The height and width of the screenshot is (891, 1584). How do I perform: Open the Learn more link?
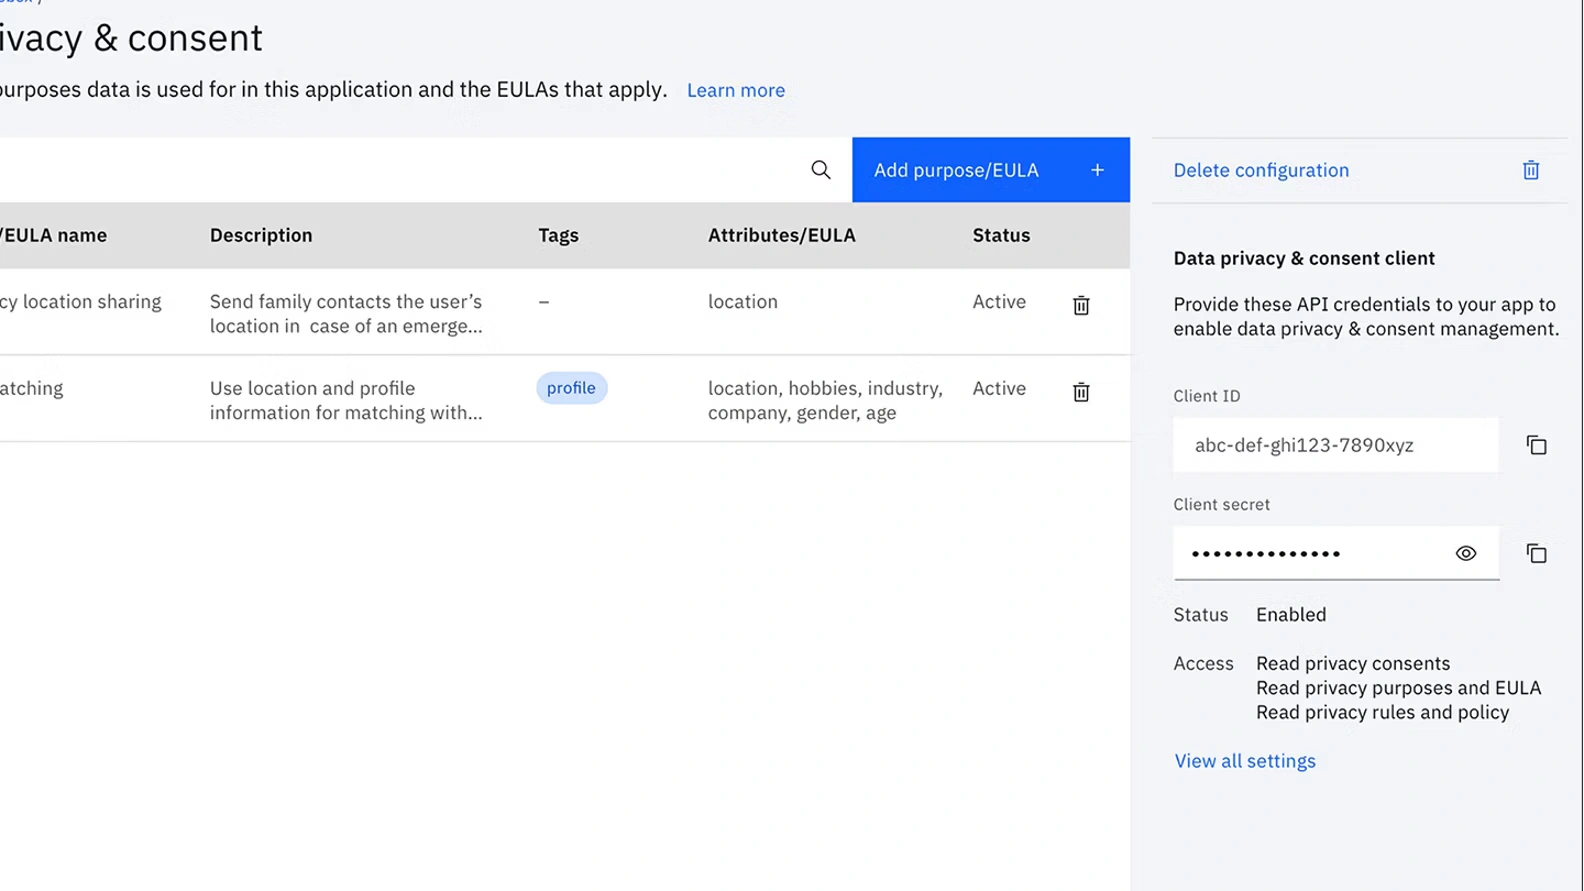735,91
